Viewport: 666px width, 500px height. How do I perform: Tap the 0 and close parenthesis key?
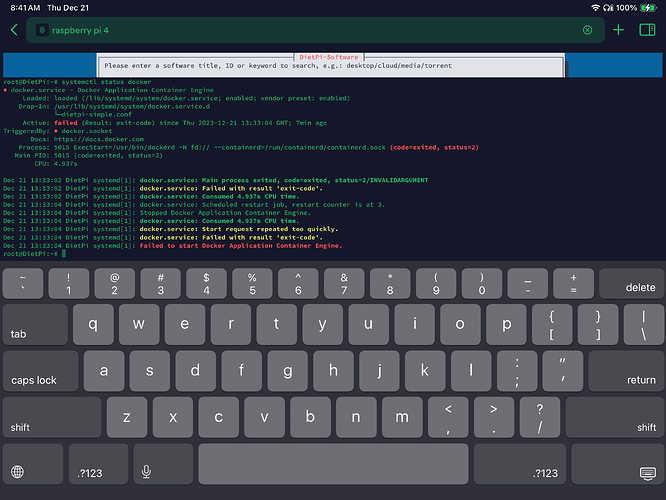[x=482, y=284]
